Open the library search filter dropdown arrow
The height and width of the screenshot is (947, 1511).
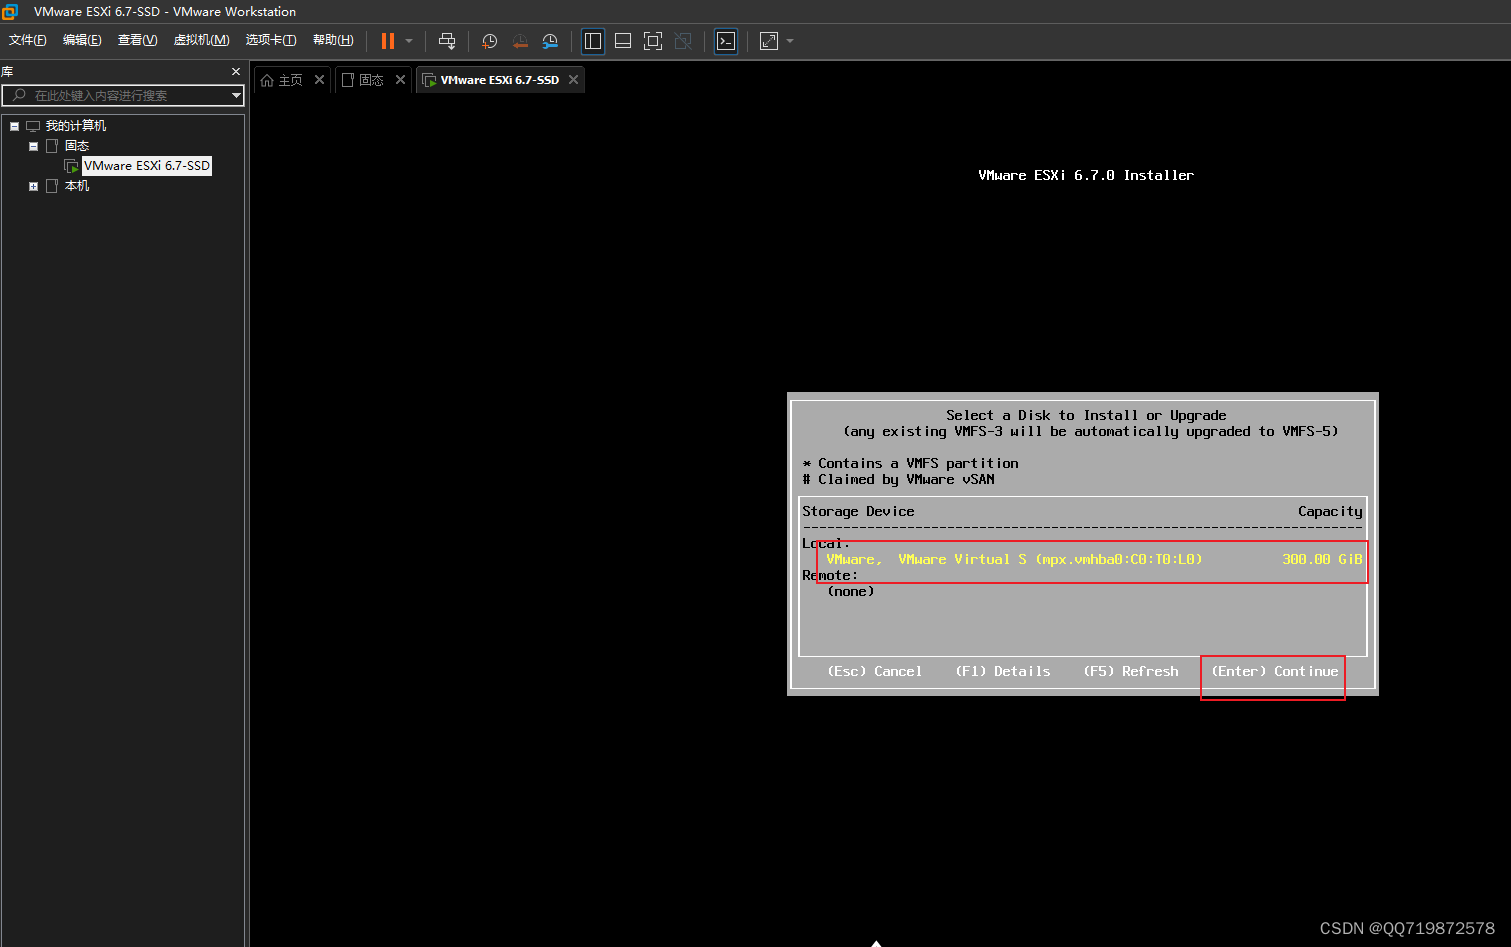click(236, 95)
